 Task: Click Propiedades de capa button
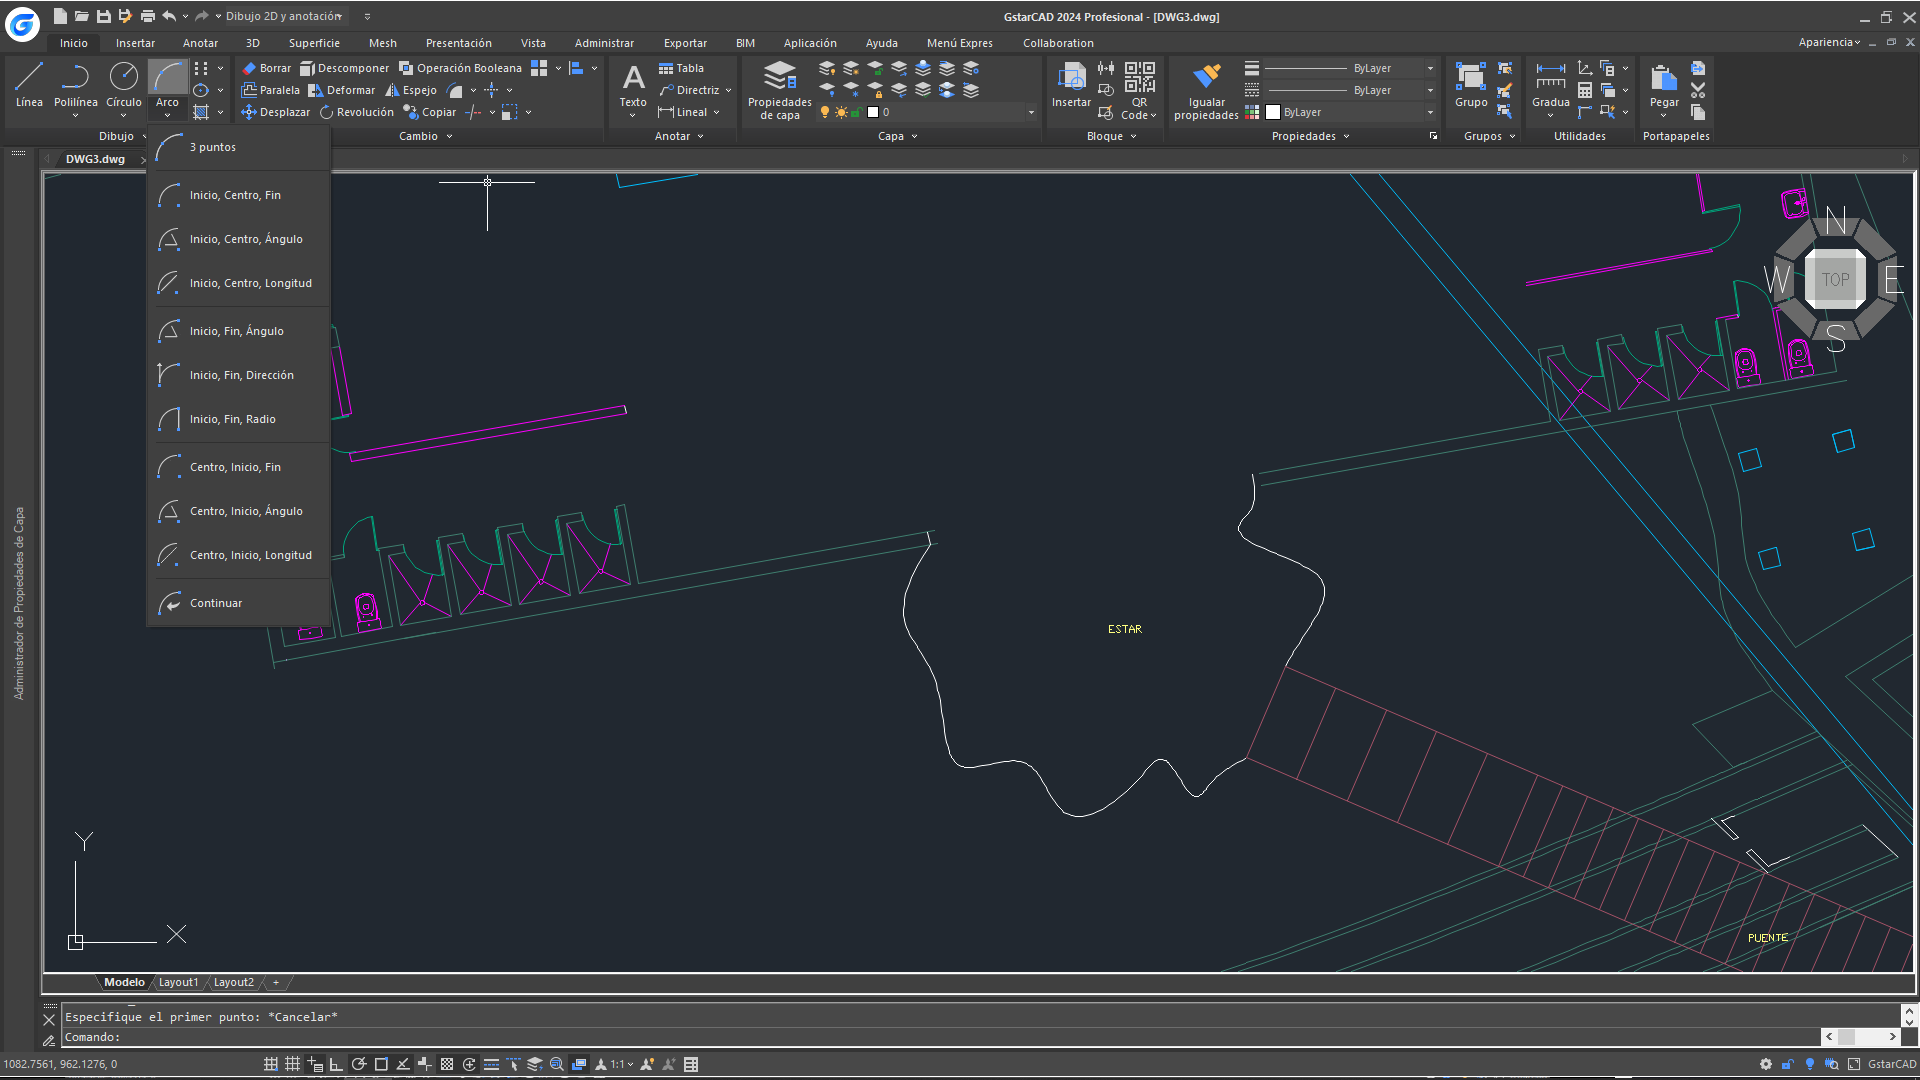(x=778, y=90)
